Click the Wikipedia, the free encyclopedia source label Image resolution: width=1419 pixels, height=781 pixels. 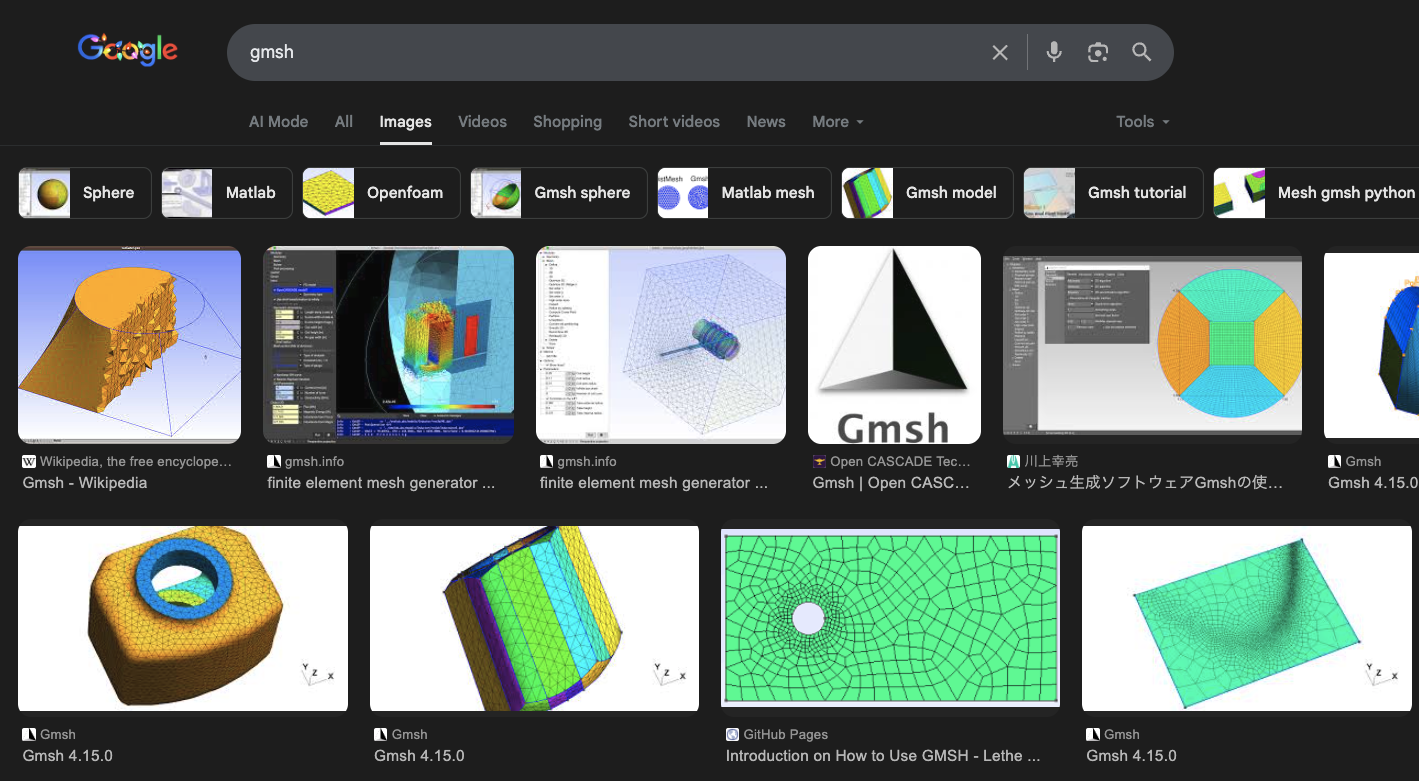(x=136, y=462)
